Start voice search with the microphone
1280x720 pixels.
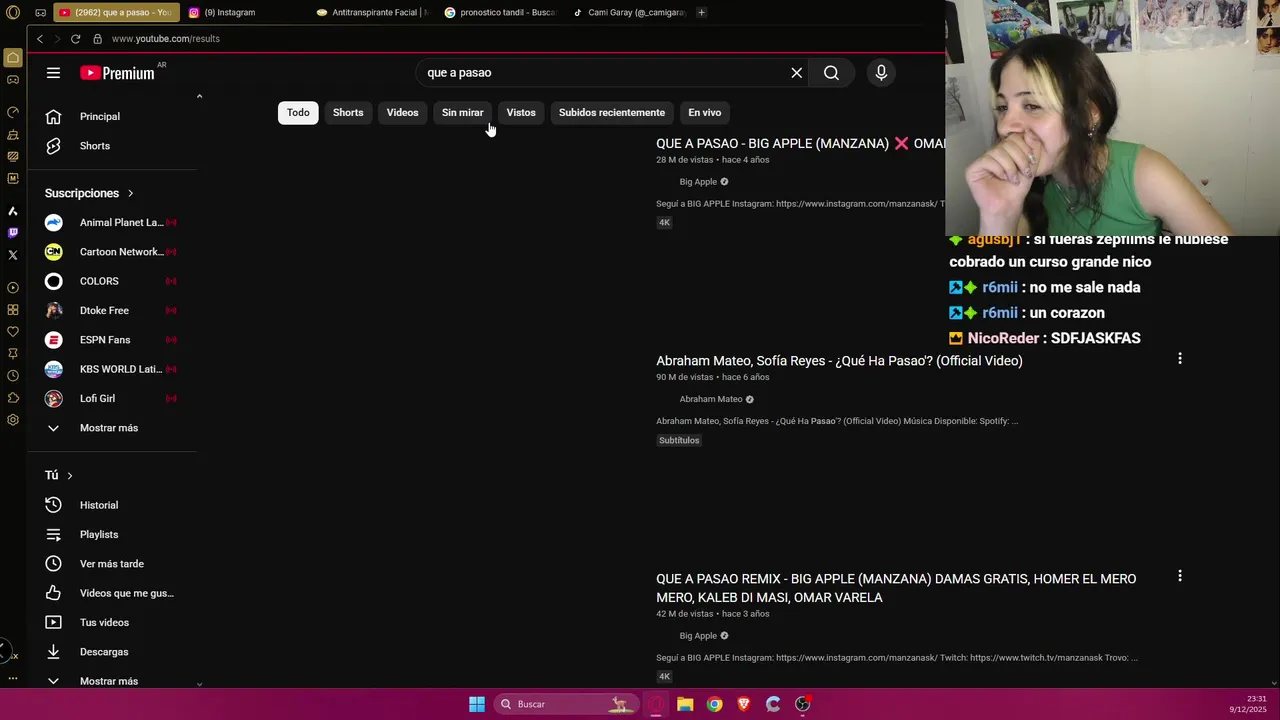[x=881, y=73]
